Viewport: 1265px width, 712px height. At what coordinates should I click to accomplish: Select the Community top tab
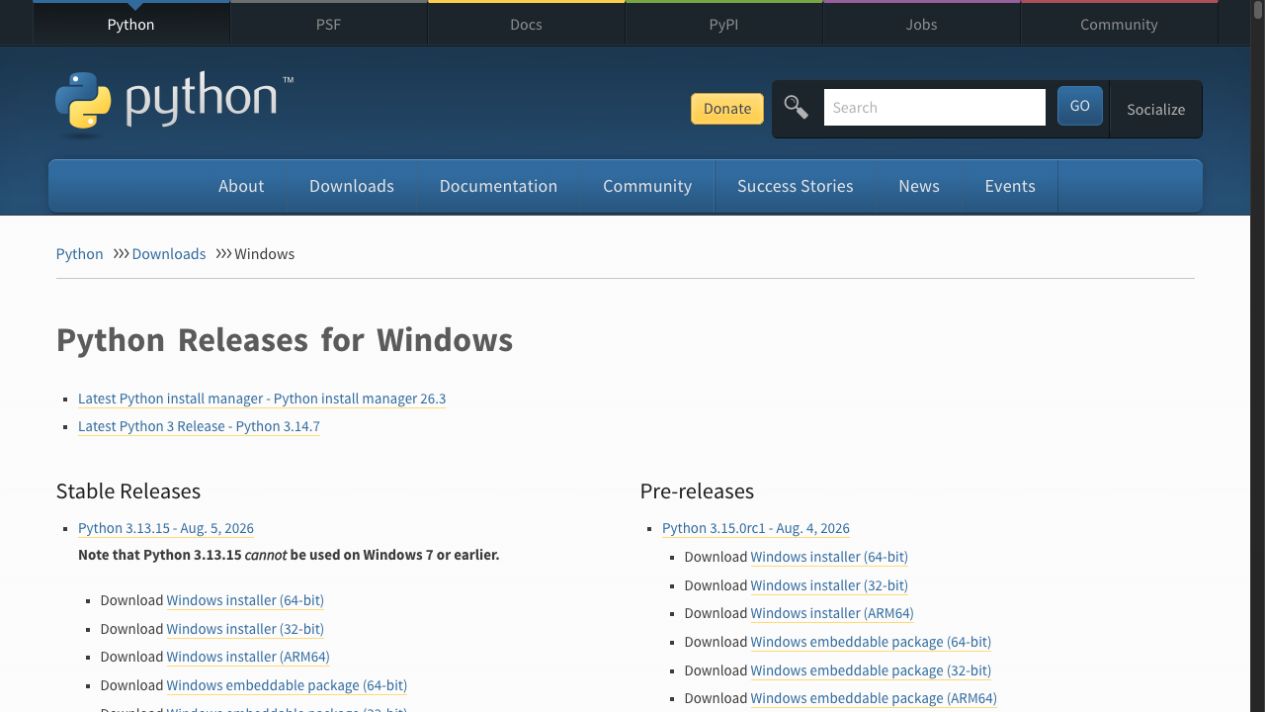coord(1118,24)
